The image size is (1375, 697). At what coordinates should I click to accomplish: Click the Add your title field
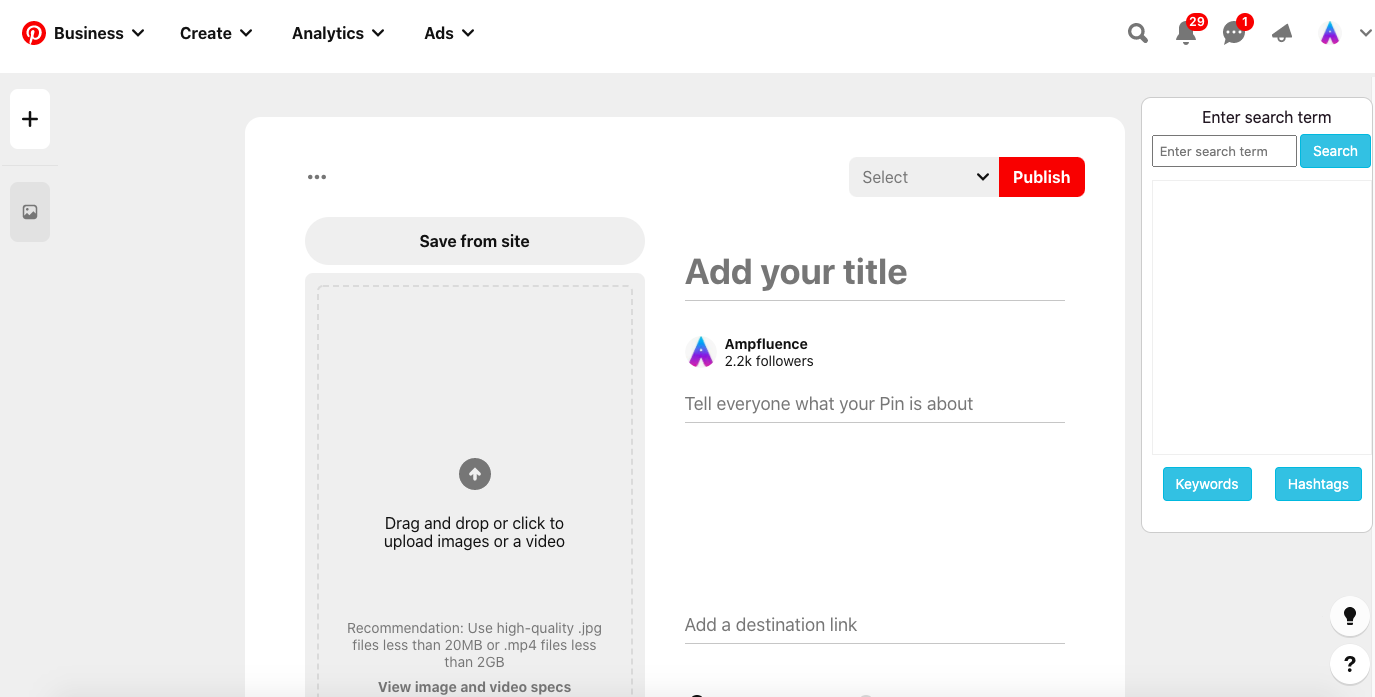click(874, 272)
